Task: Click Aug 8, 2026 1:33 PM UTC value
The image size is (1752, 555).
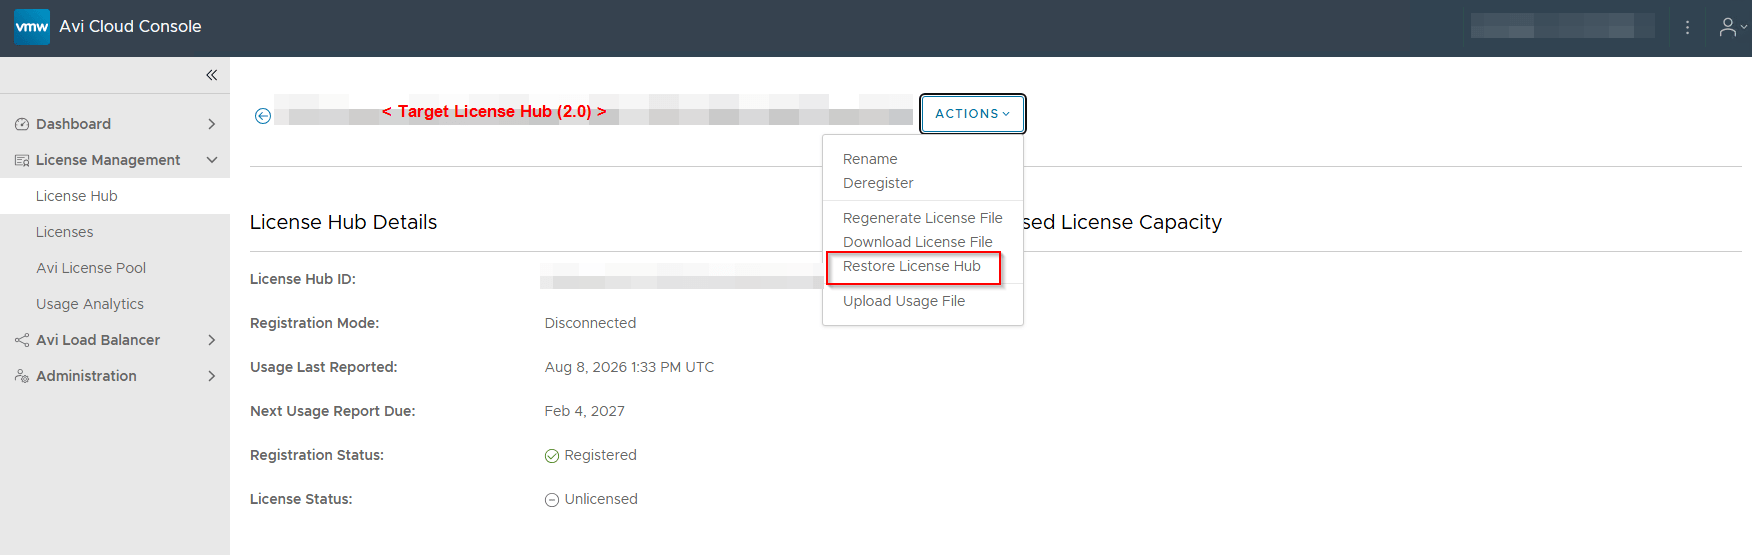Action: pyautogui.click(x=629, y=367)
